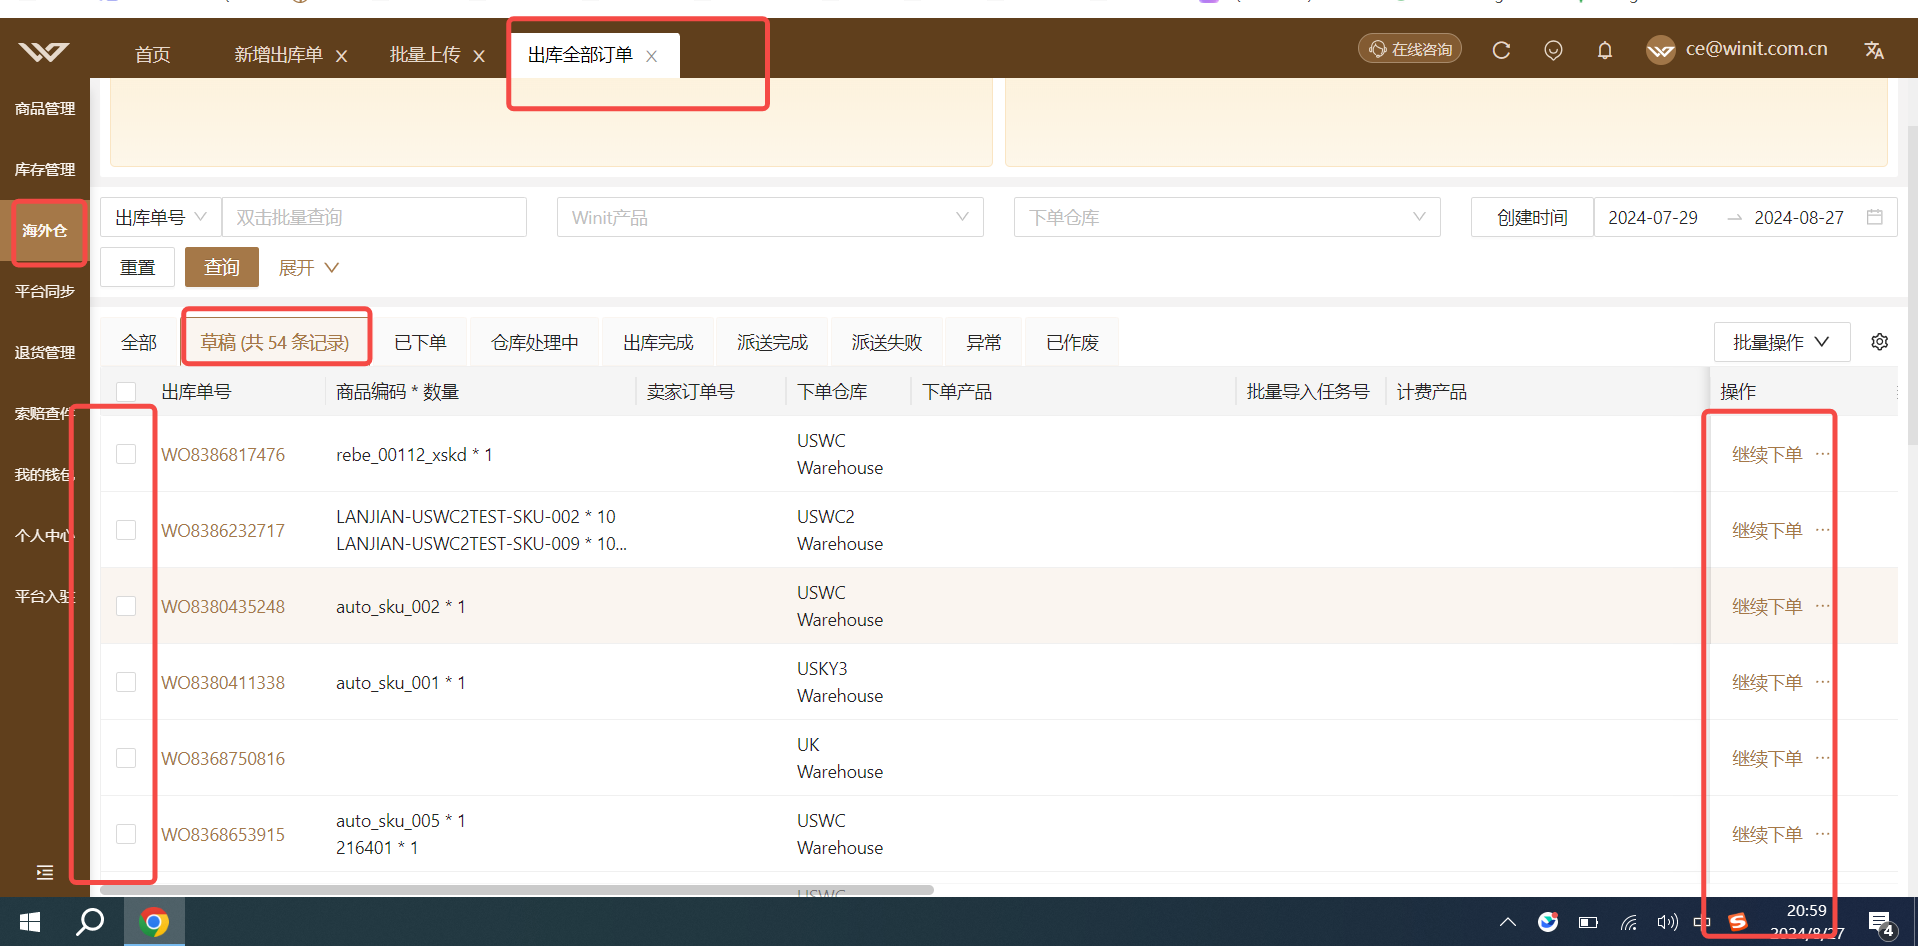
Task: Open the Winit产品 dropdown
Action: [x=770, y=217]
